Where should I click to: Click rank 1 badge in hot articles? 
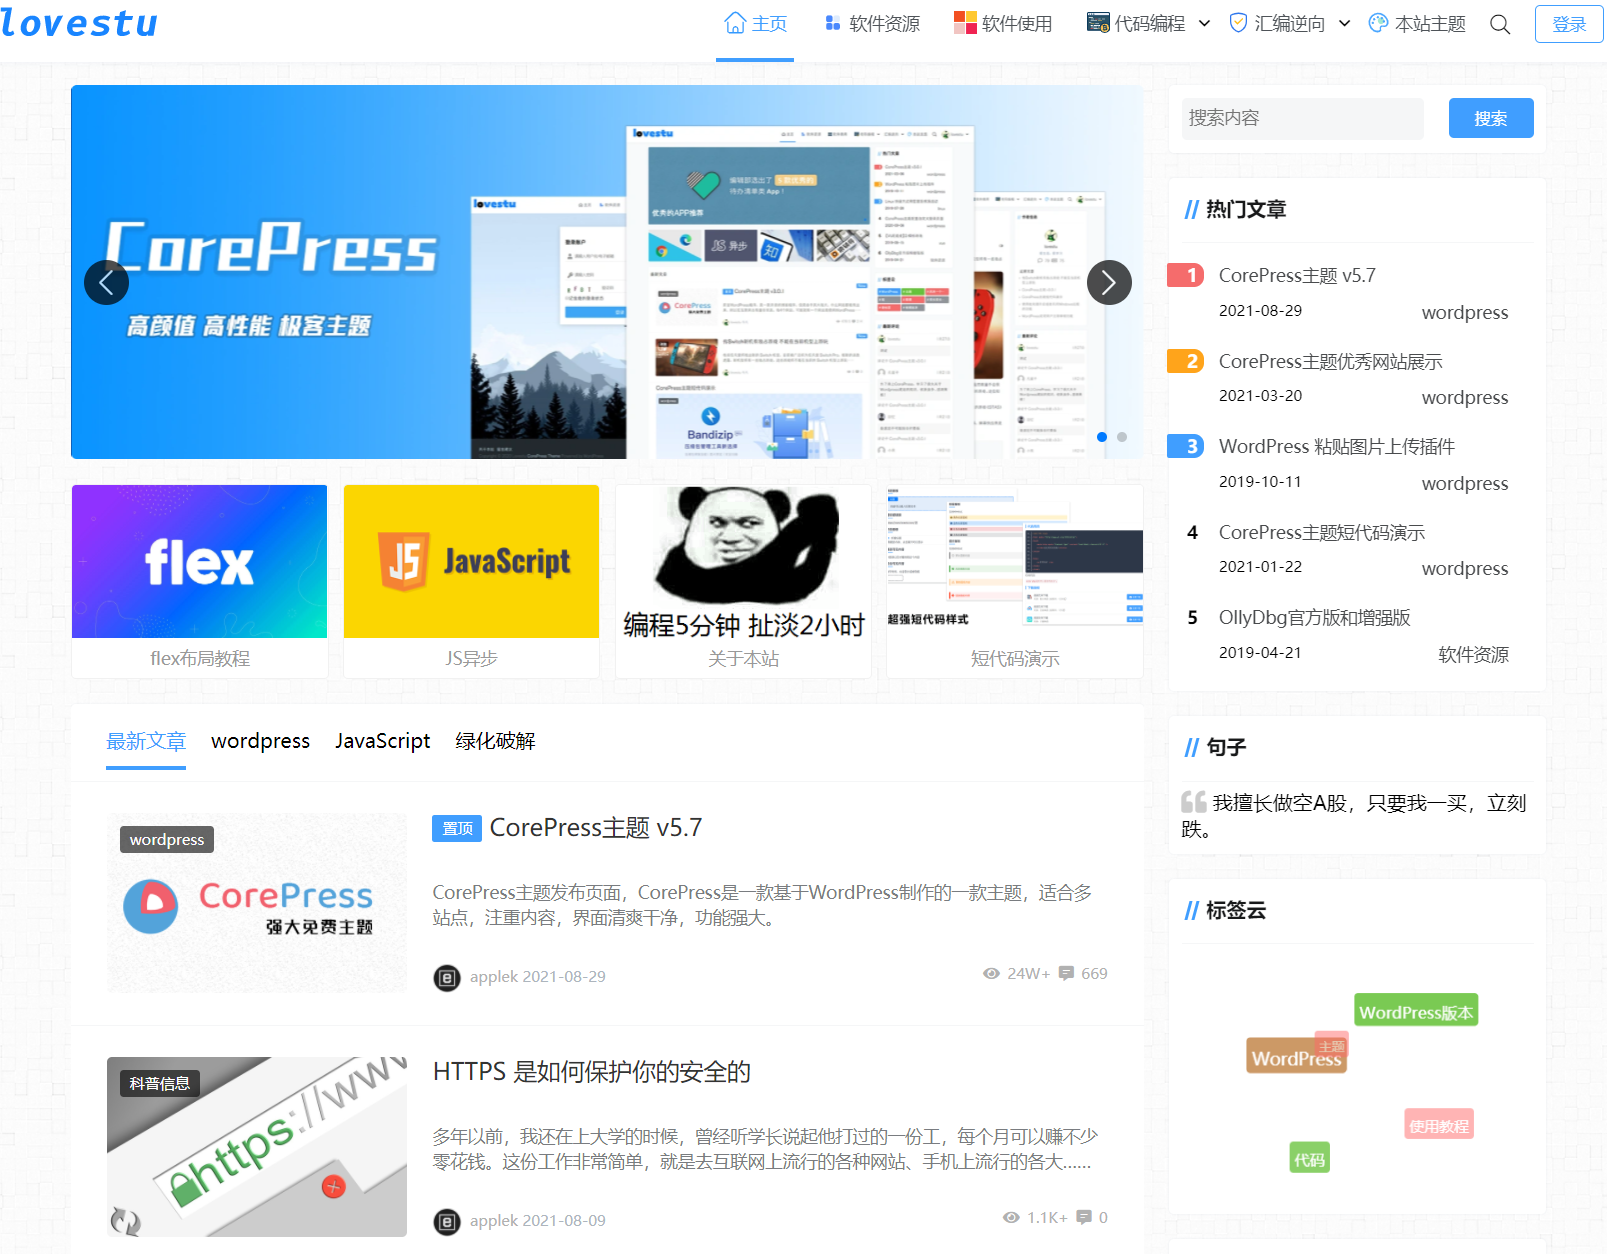pyautogui.click(x=1186, y=275)
